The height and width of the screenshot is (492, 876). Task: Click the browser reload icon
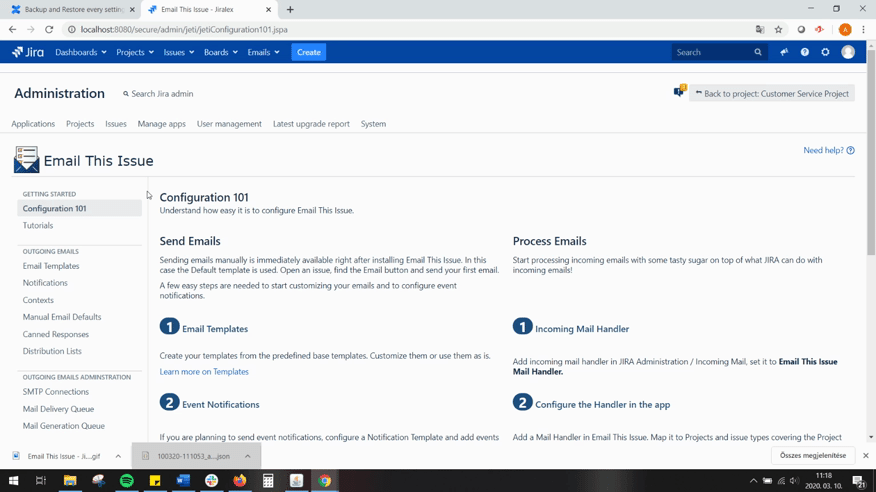click(x=49, y=29)
